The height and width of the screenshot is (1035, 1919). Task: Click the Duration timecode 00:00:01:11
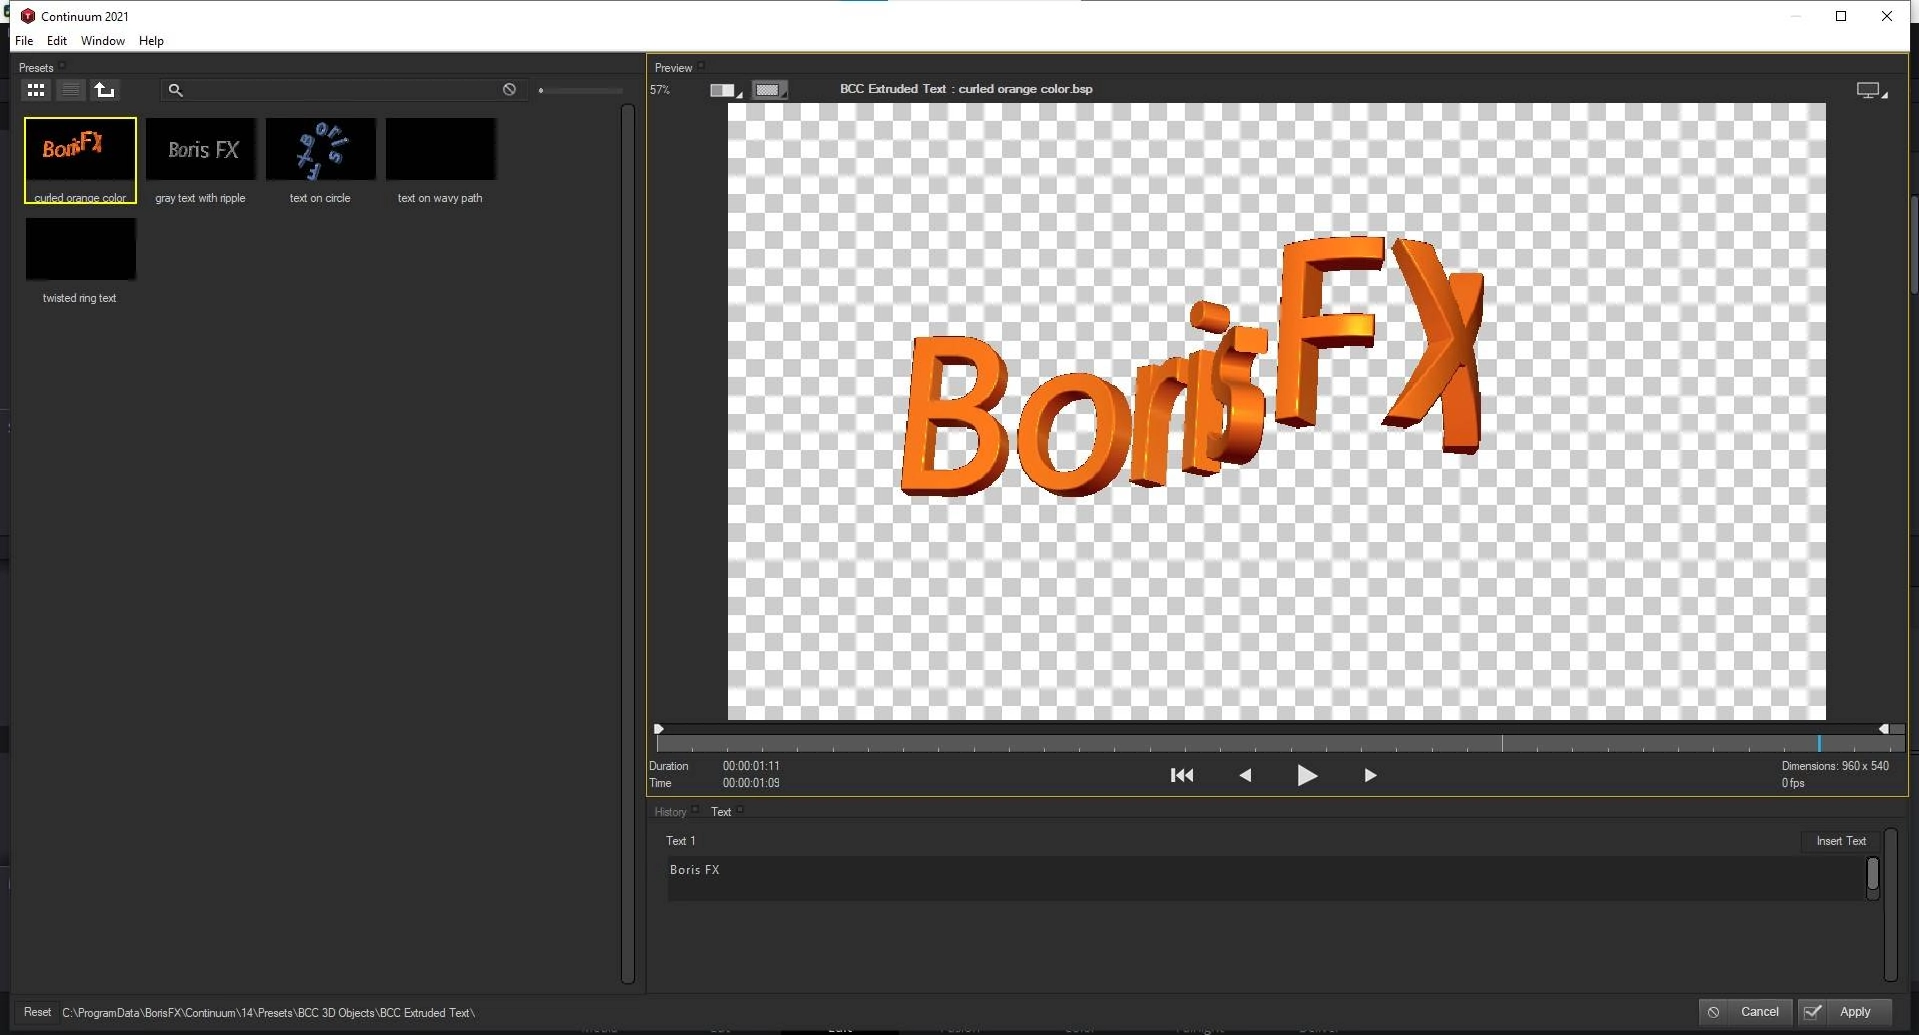[751, 766]
